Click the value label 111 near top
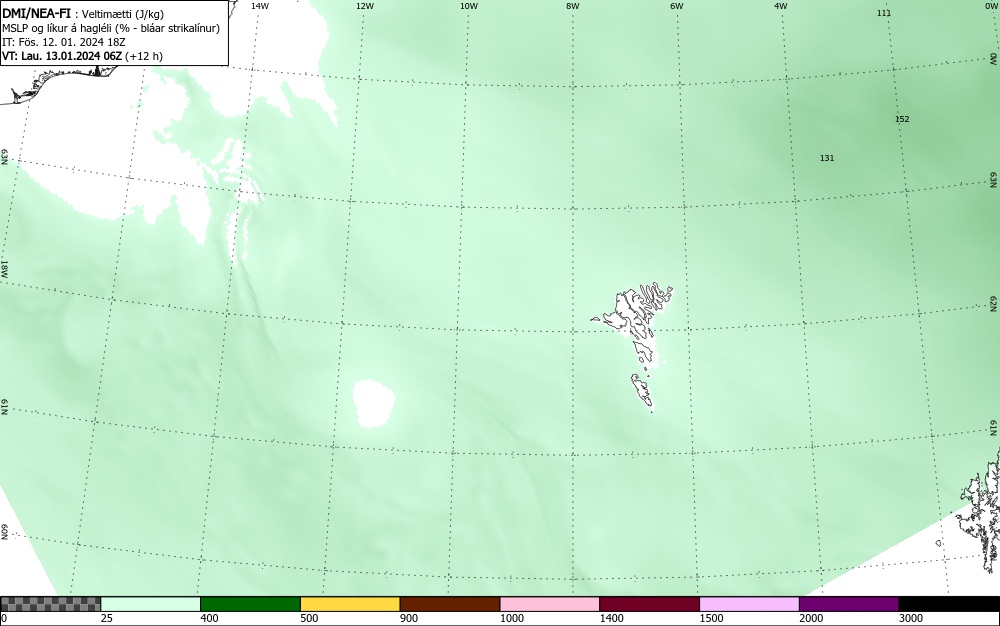This screenshot has width=1000, height=626. click(x=883, y=13)
